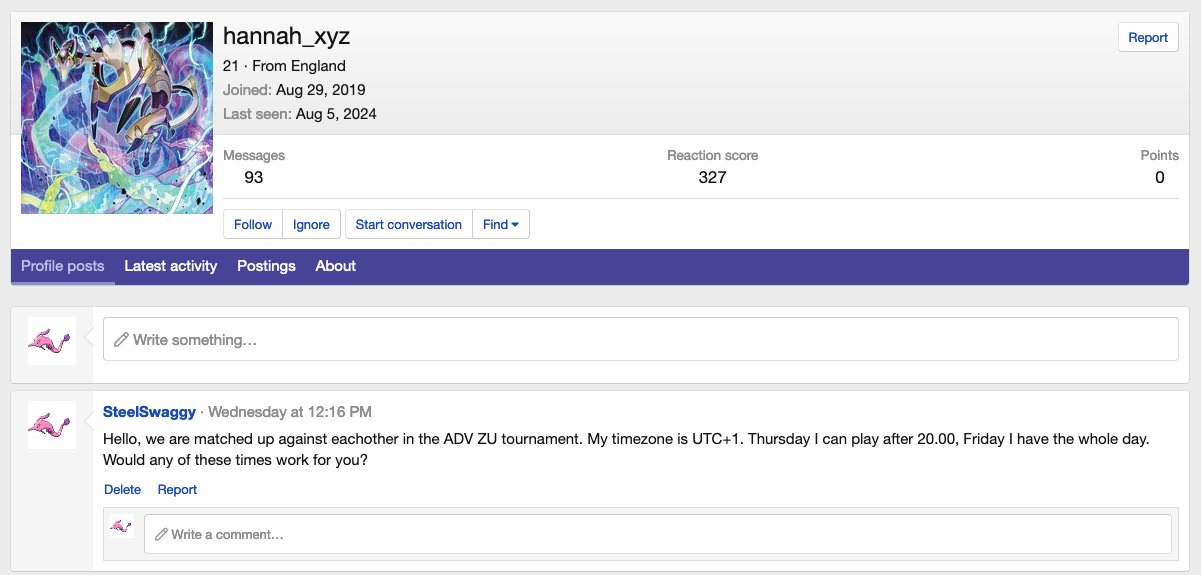Open the reaction score count 327
The image size is (1201, 575).
(712, 178)
